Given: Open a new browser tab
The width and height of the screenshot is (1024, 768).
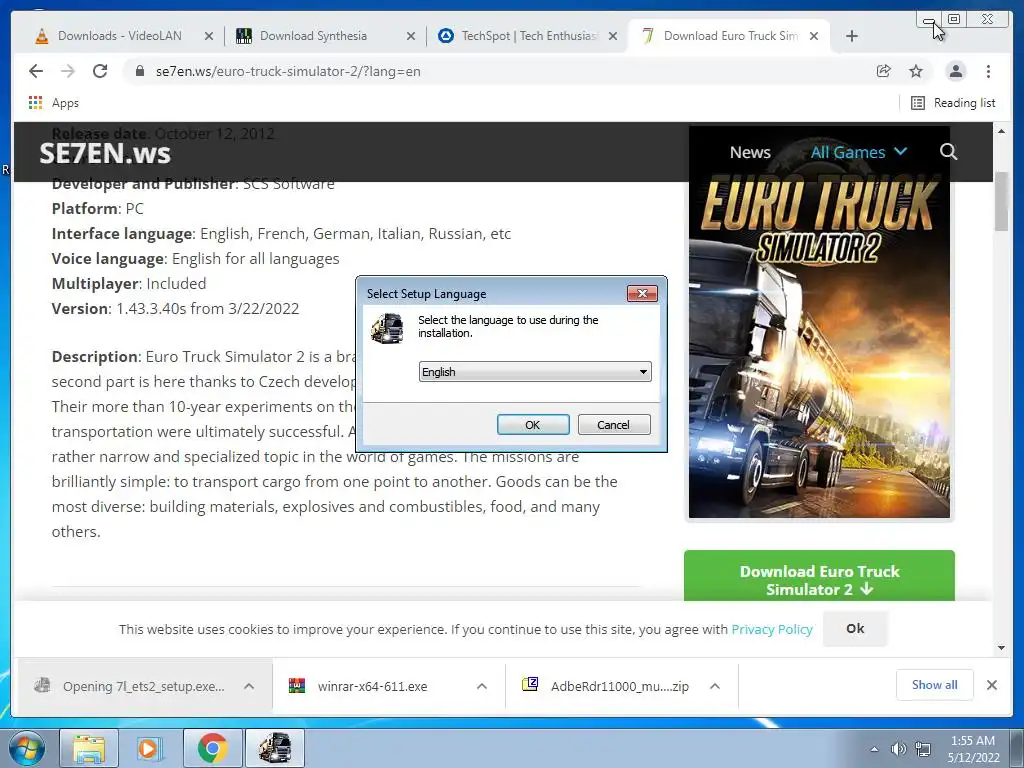Looking at the screenshot, I should pyautogui.click(x=852, y=36).
